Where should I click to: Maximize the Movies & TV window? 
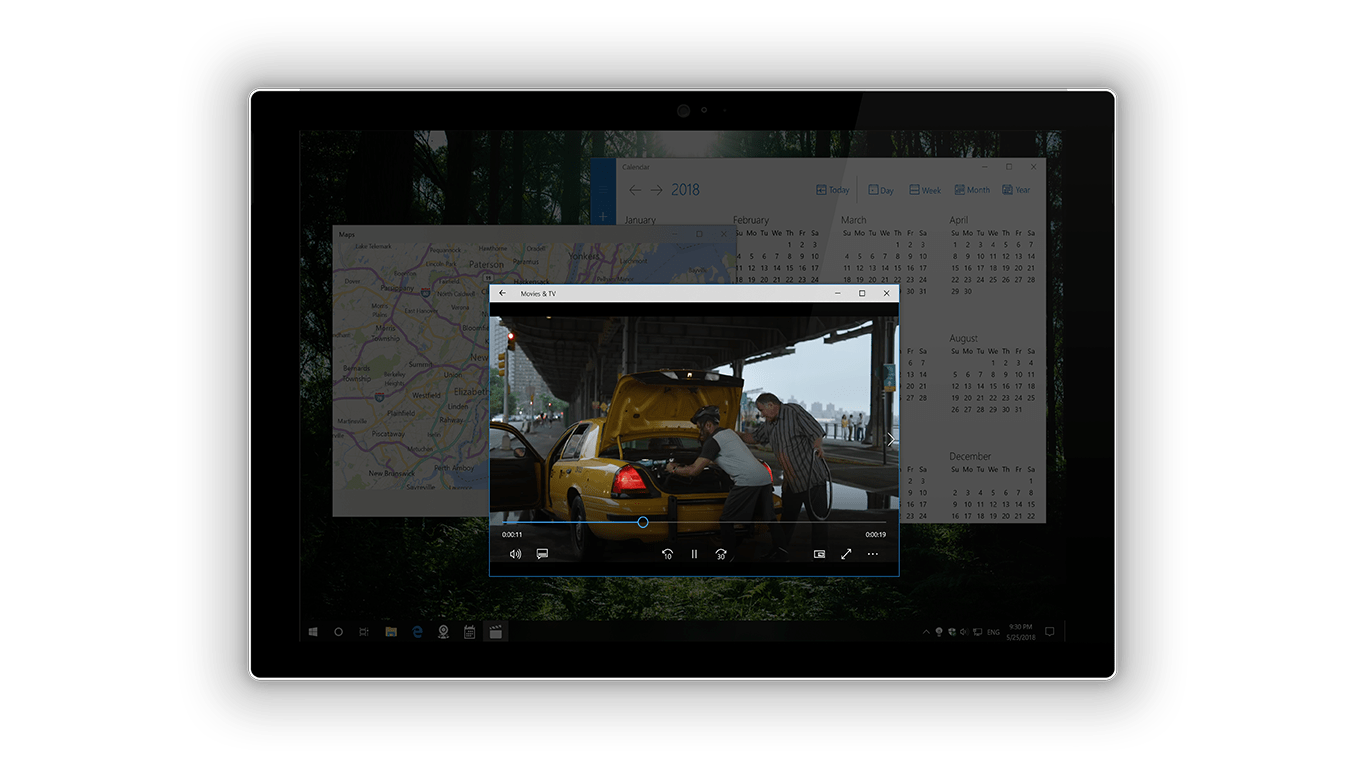(862, 294)
